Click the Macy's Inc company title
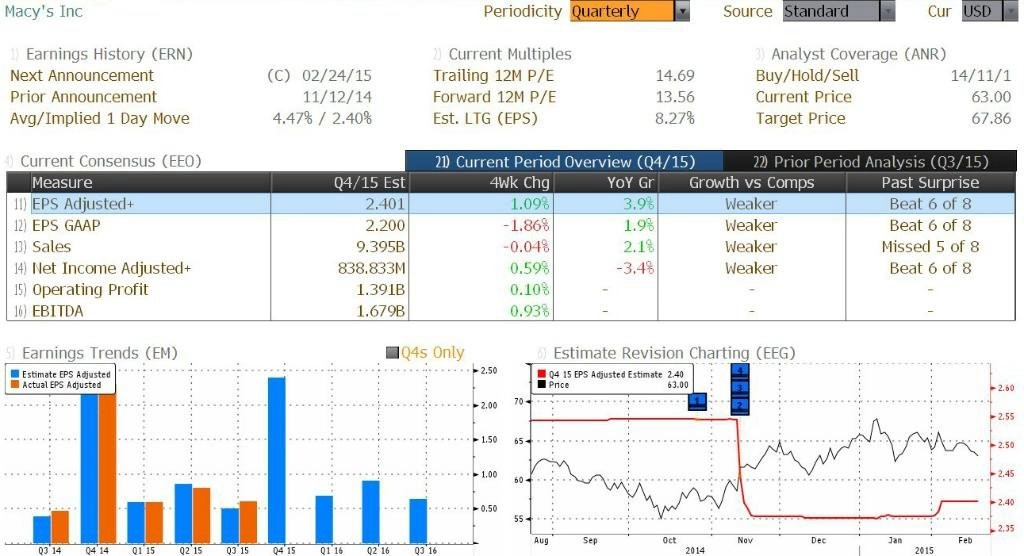The width and height of the screenshot is (1024, 556). 44,11
